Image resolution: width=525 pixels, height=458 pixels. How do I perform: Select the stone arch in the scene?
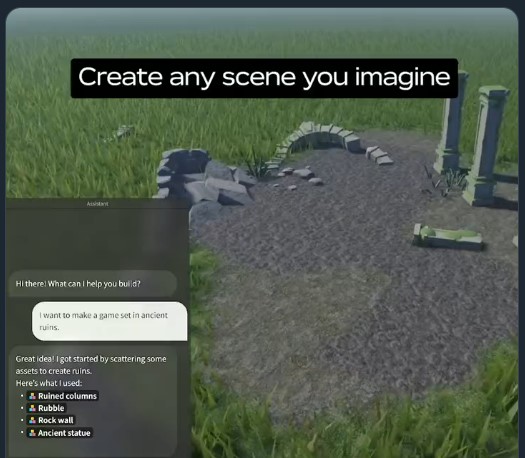point(318,141)
